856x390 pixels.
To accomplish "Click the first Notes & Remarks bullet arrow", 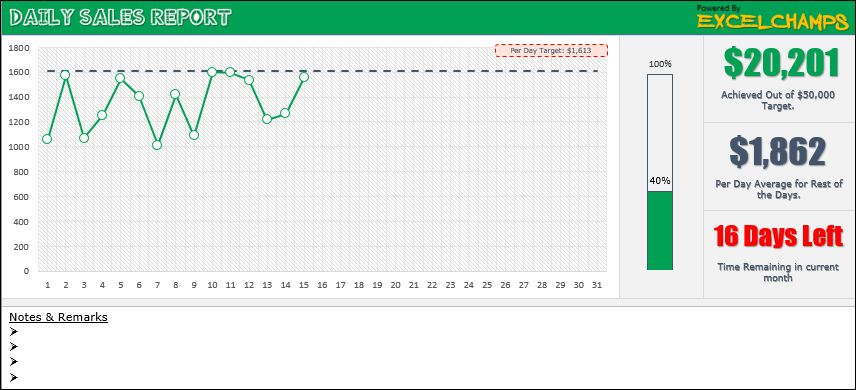I will (x=14, y=331).
